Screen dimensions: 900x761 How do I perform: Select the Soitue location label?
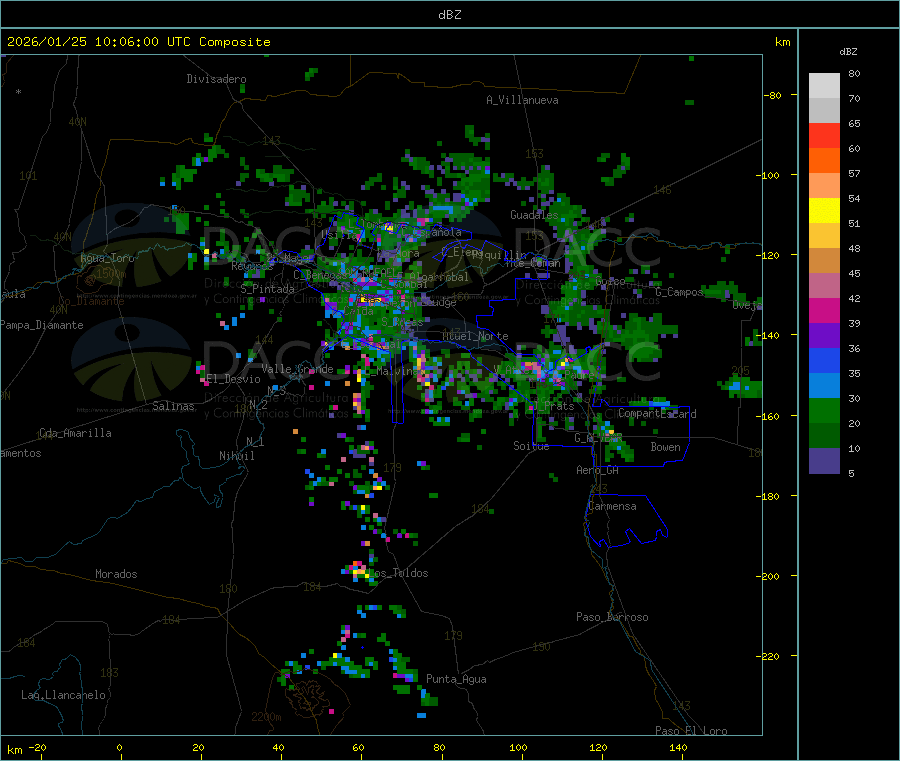coord(531,446)
